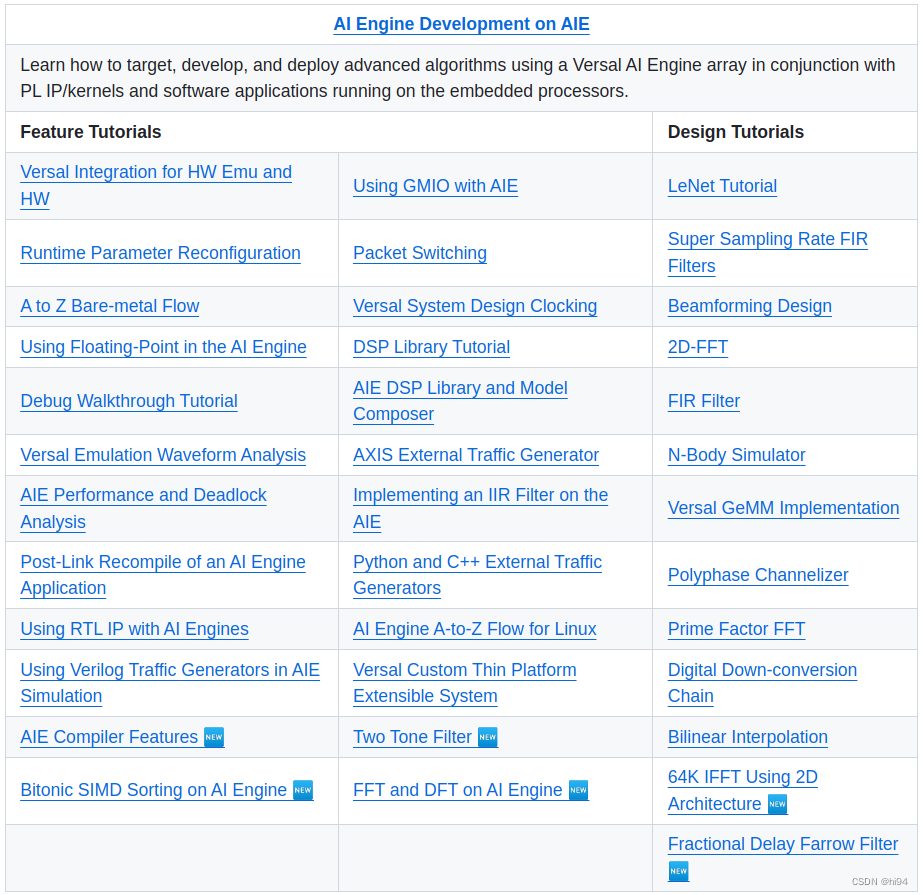Viewport: 923px width, 895px height.
Task: Open Versal Emulation Waveform Analysis link
Action: point(163,455)
